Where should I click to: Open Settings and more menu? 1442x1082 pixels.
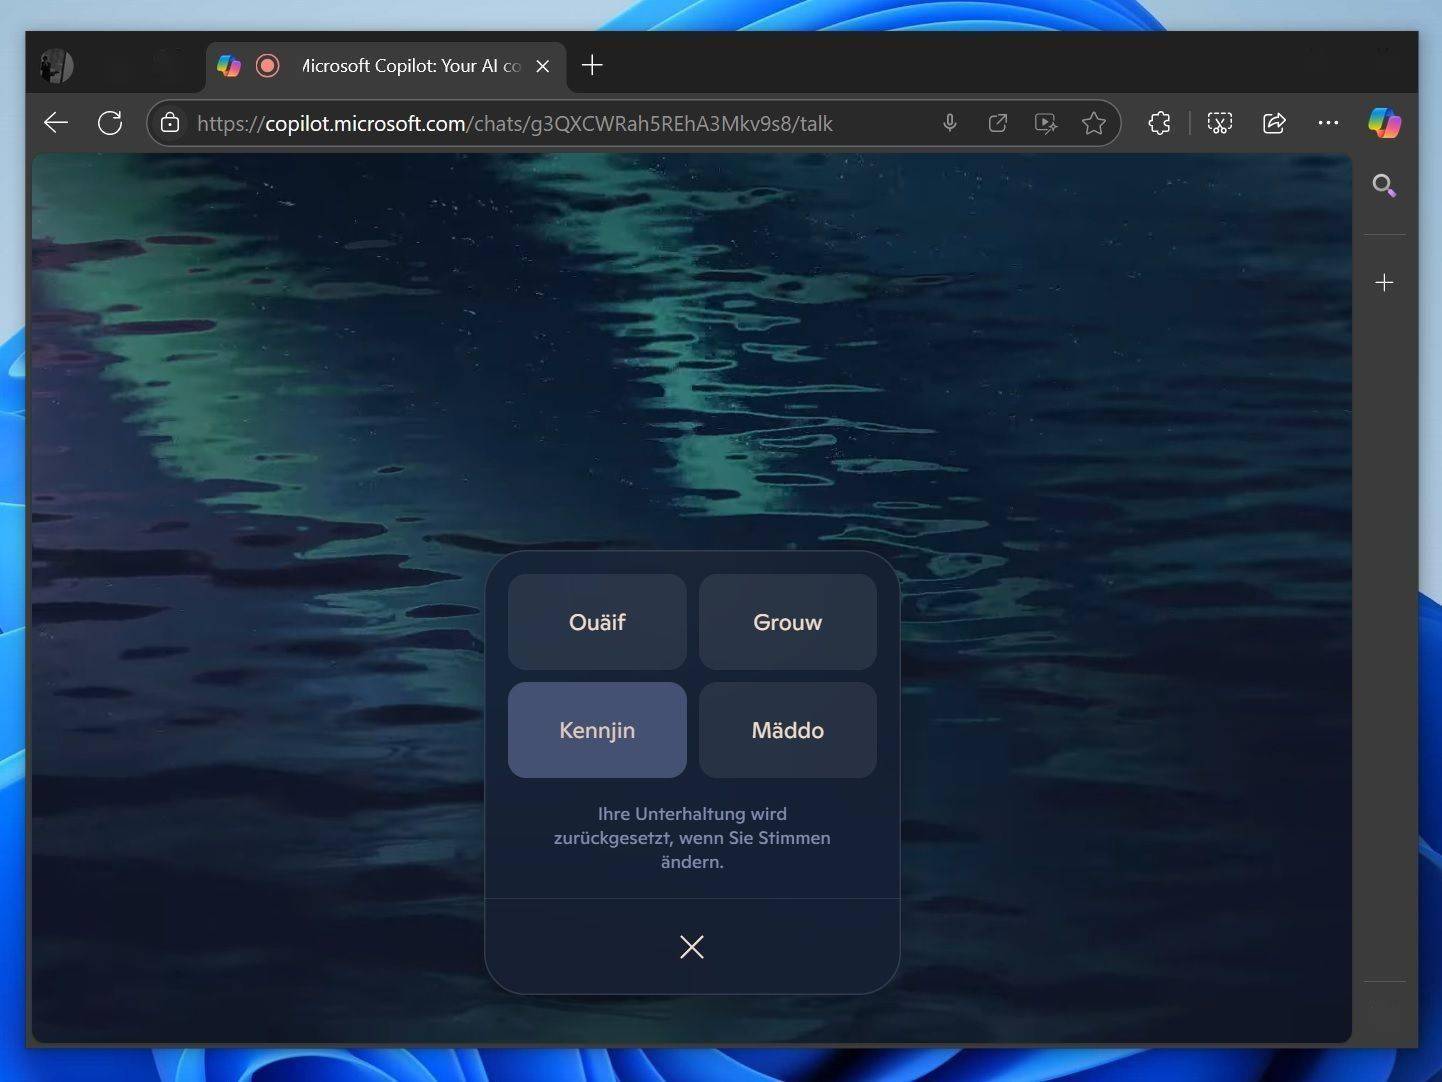1328,123
